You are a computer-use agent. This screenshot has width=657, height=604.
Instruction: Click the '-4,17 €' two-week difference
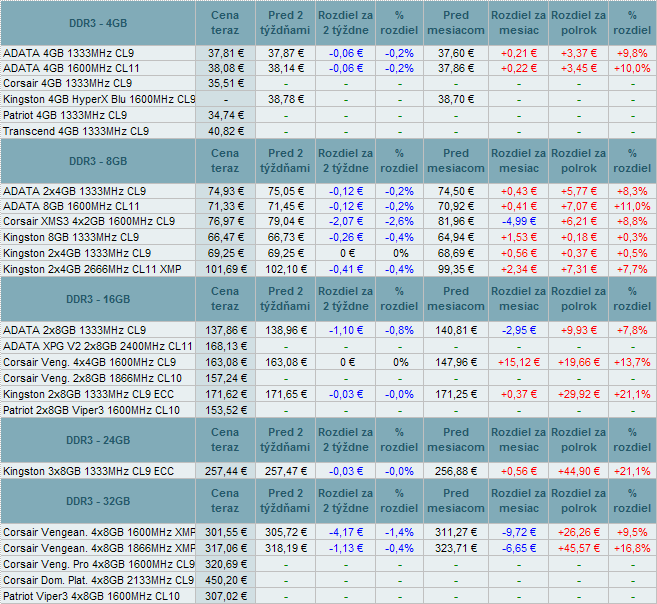coord(346,532)
